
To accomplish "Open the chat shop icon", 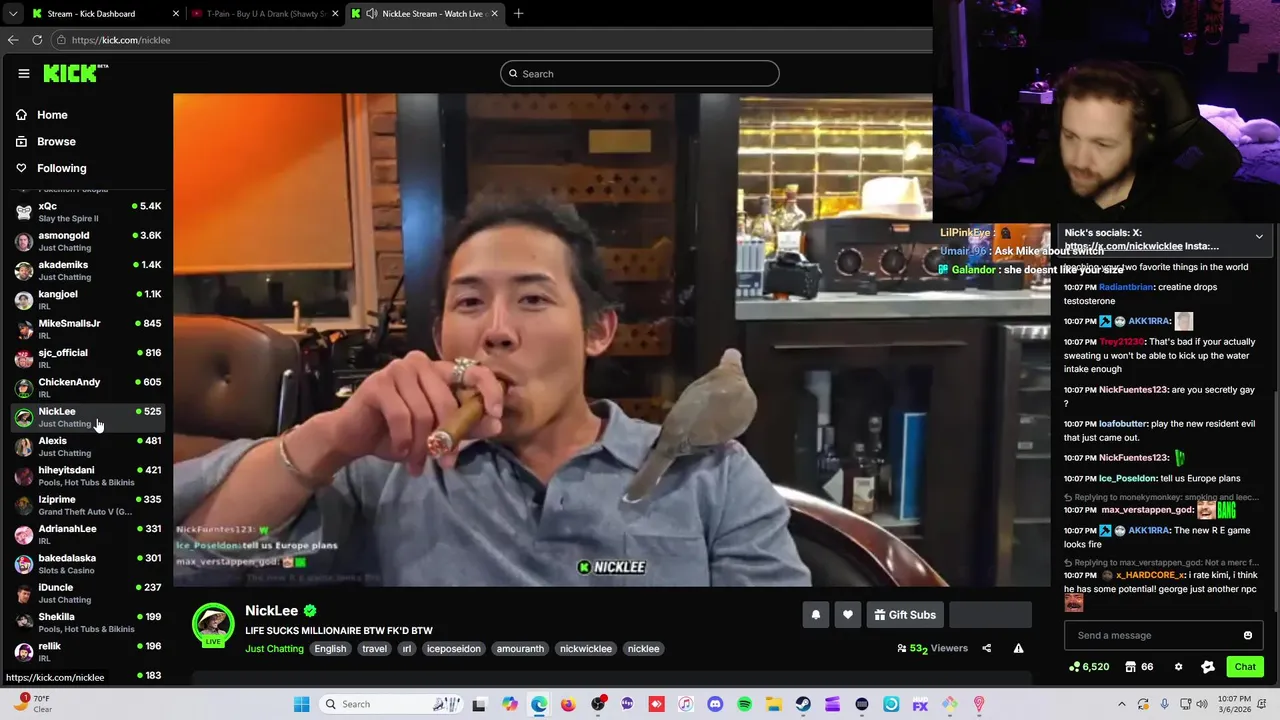I will point(1139,667).
